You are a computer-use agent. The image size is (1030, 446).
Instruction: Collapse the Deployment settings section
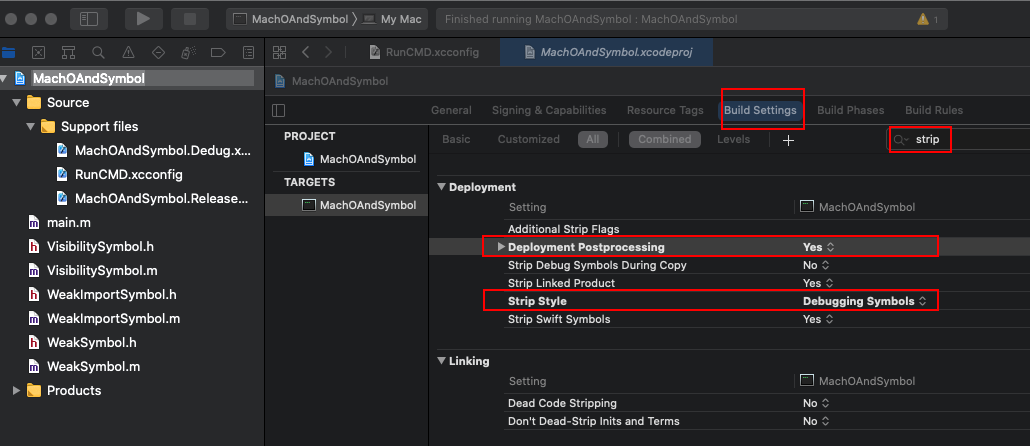click(441, 188)
